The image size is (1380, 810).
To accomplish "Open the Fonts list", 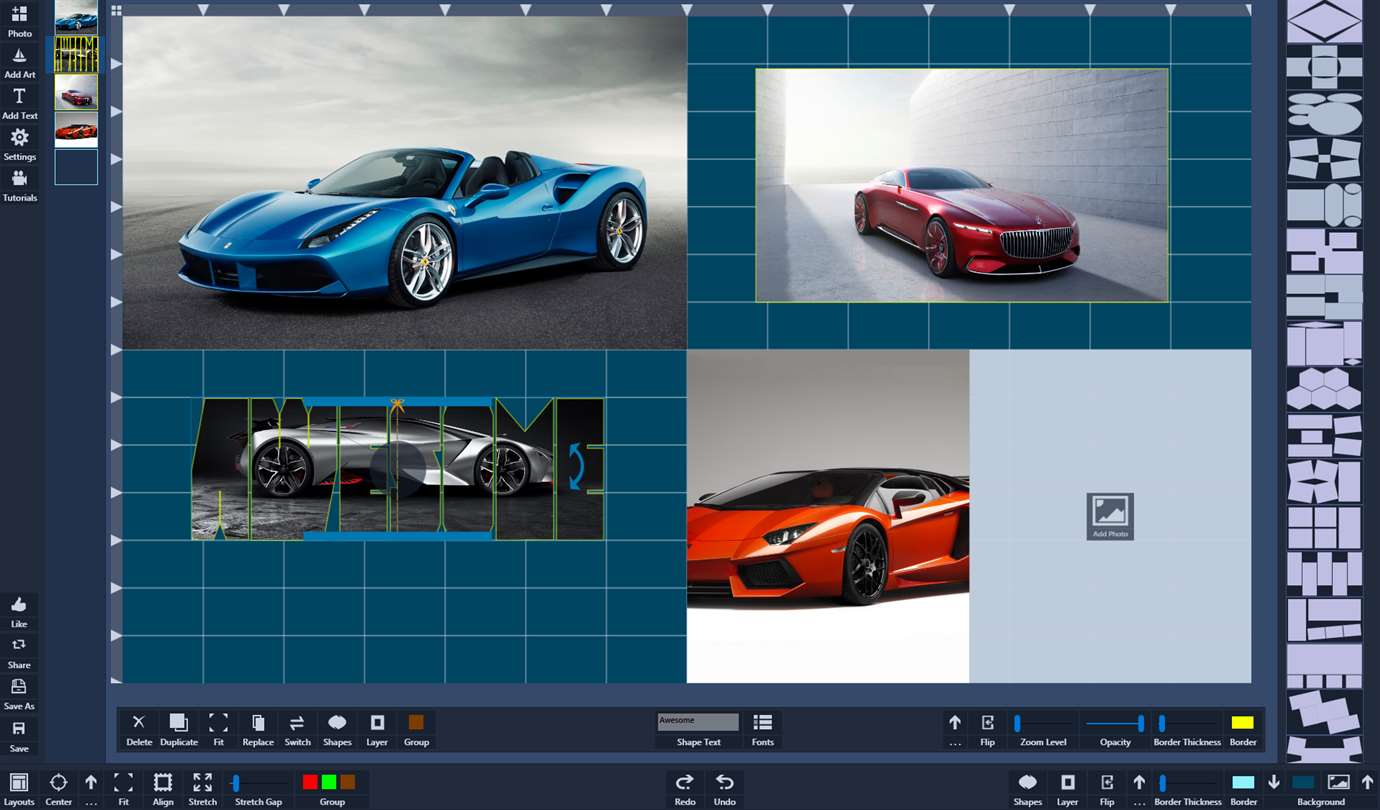I will [x=763, y=729].
